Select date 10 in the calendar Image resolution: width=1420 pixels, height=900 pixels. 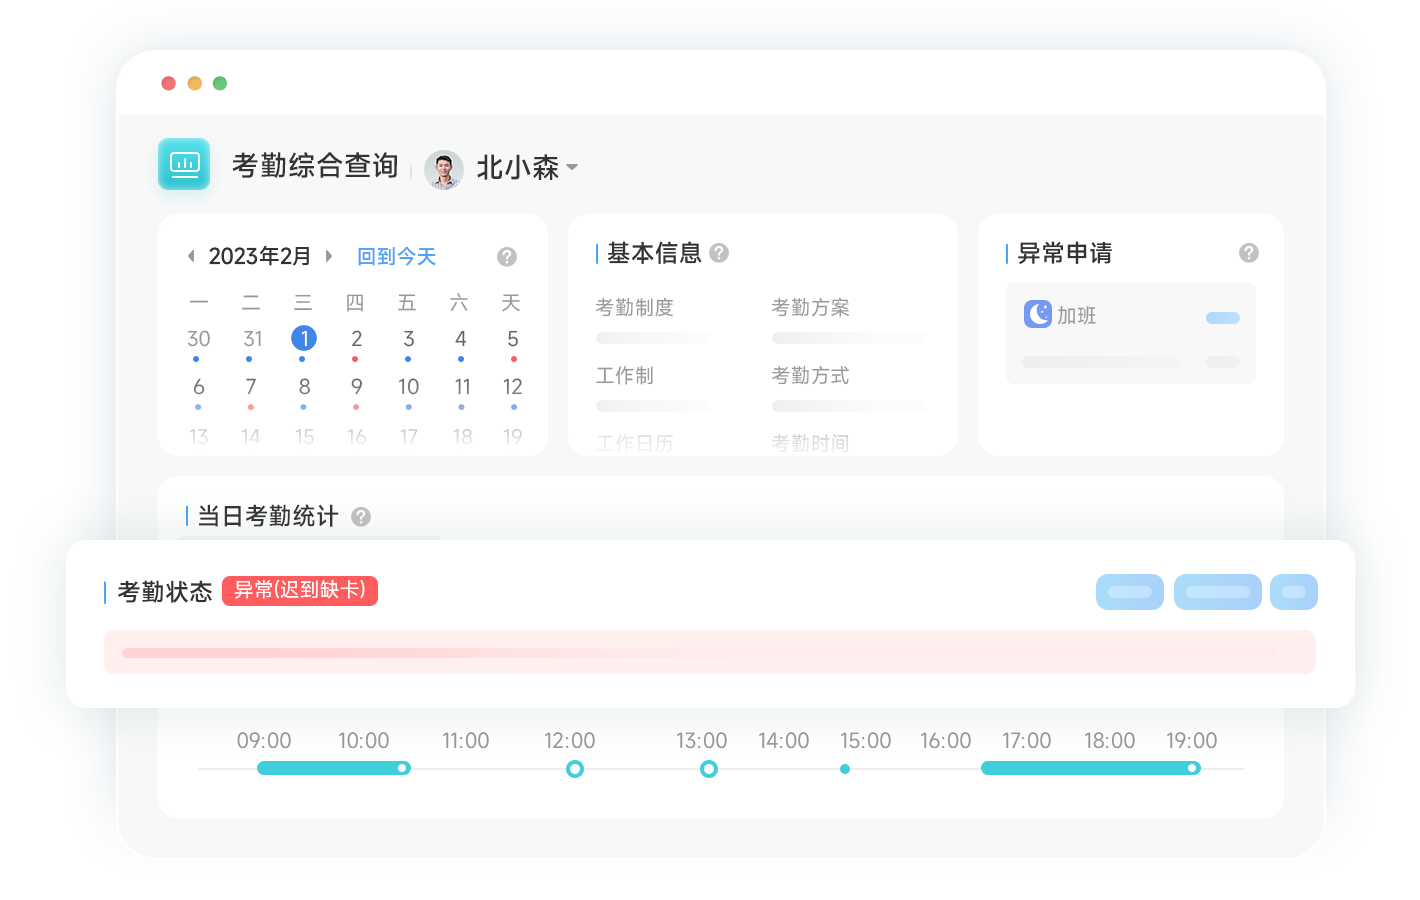pyautogui.click(x=408, y=387)
